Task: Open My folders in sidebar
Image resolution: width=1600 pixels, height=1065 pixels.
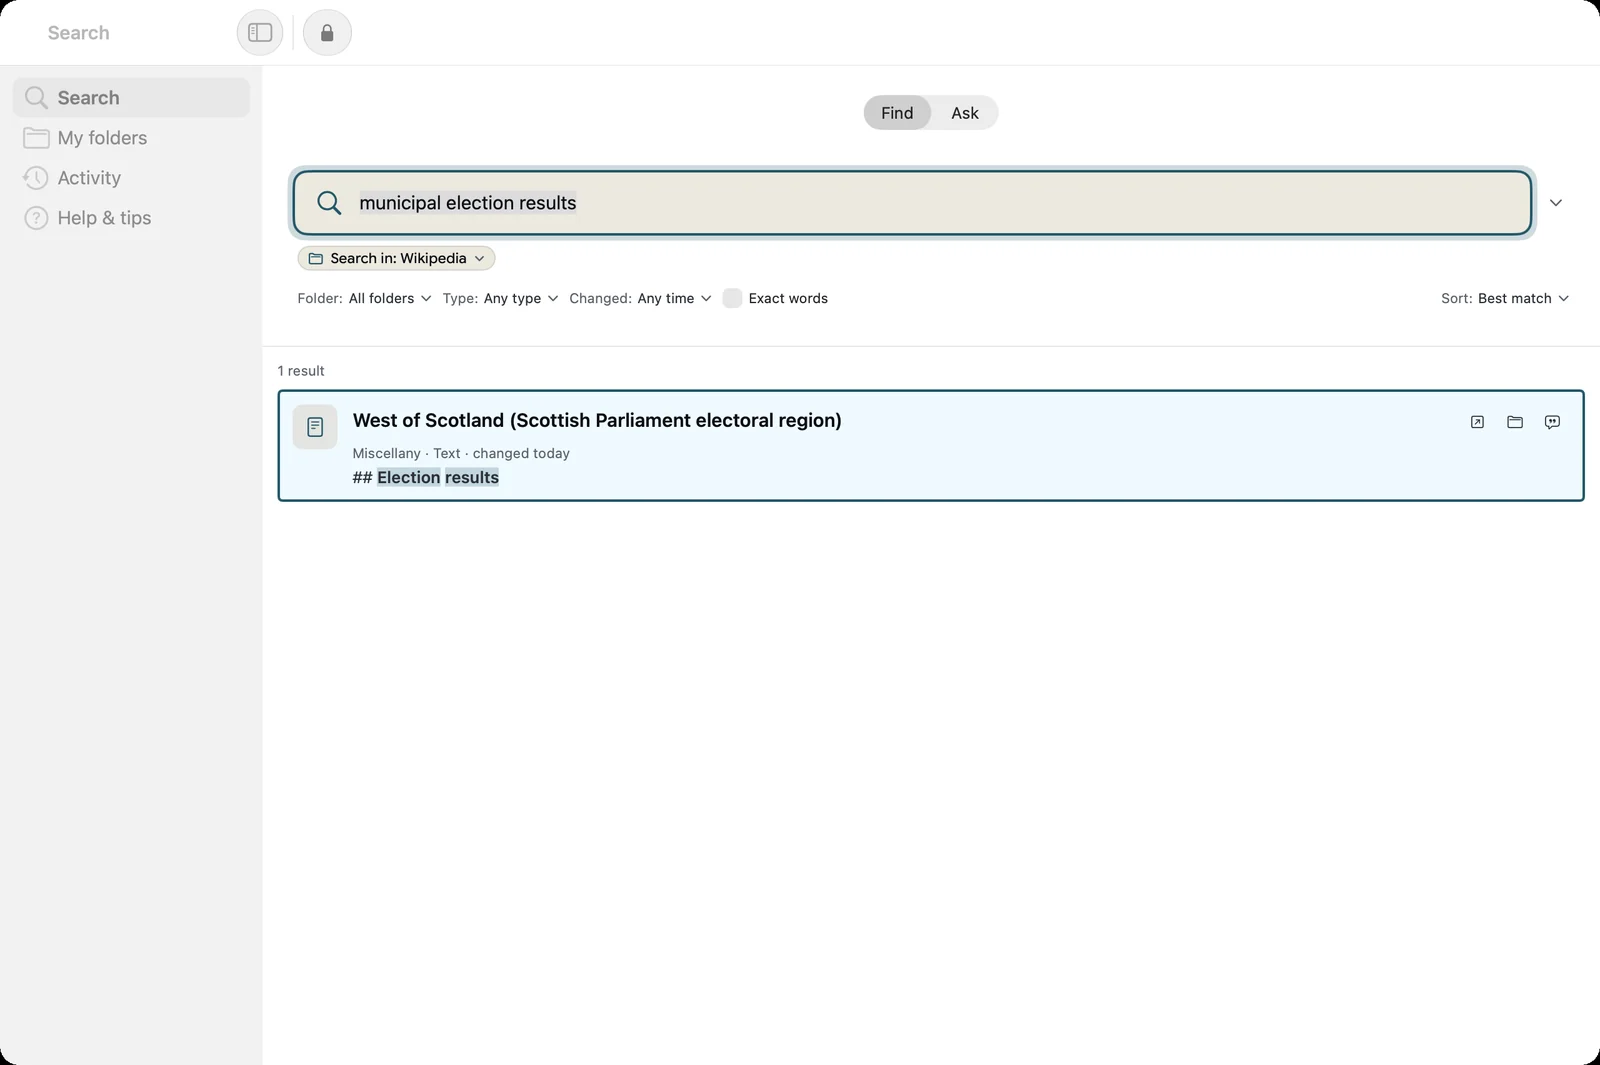Action: (x=131, y=138)
